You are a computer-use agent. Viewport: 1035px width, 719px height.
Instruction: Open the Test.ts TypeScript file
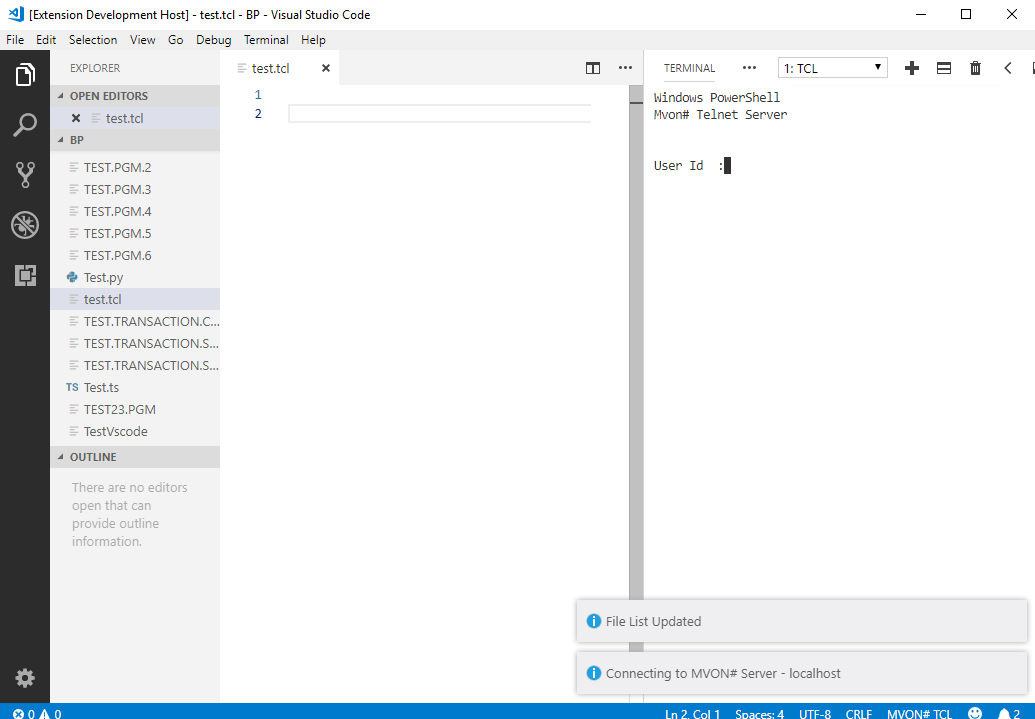(135, 388)
